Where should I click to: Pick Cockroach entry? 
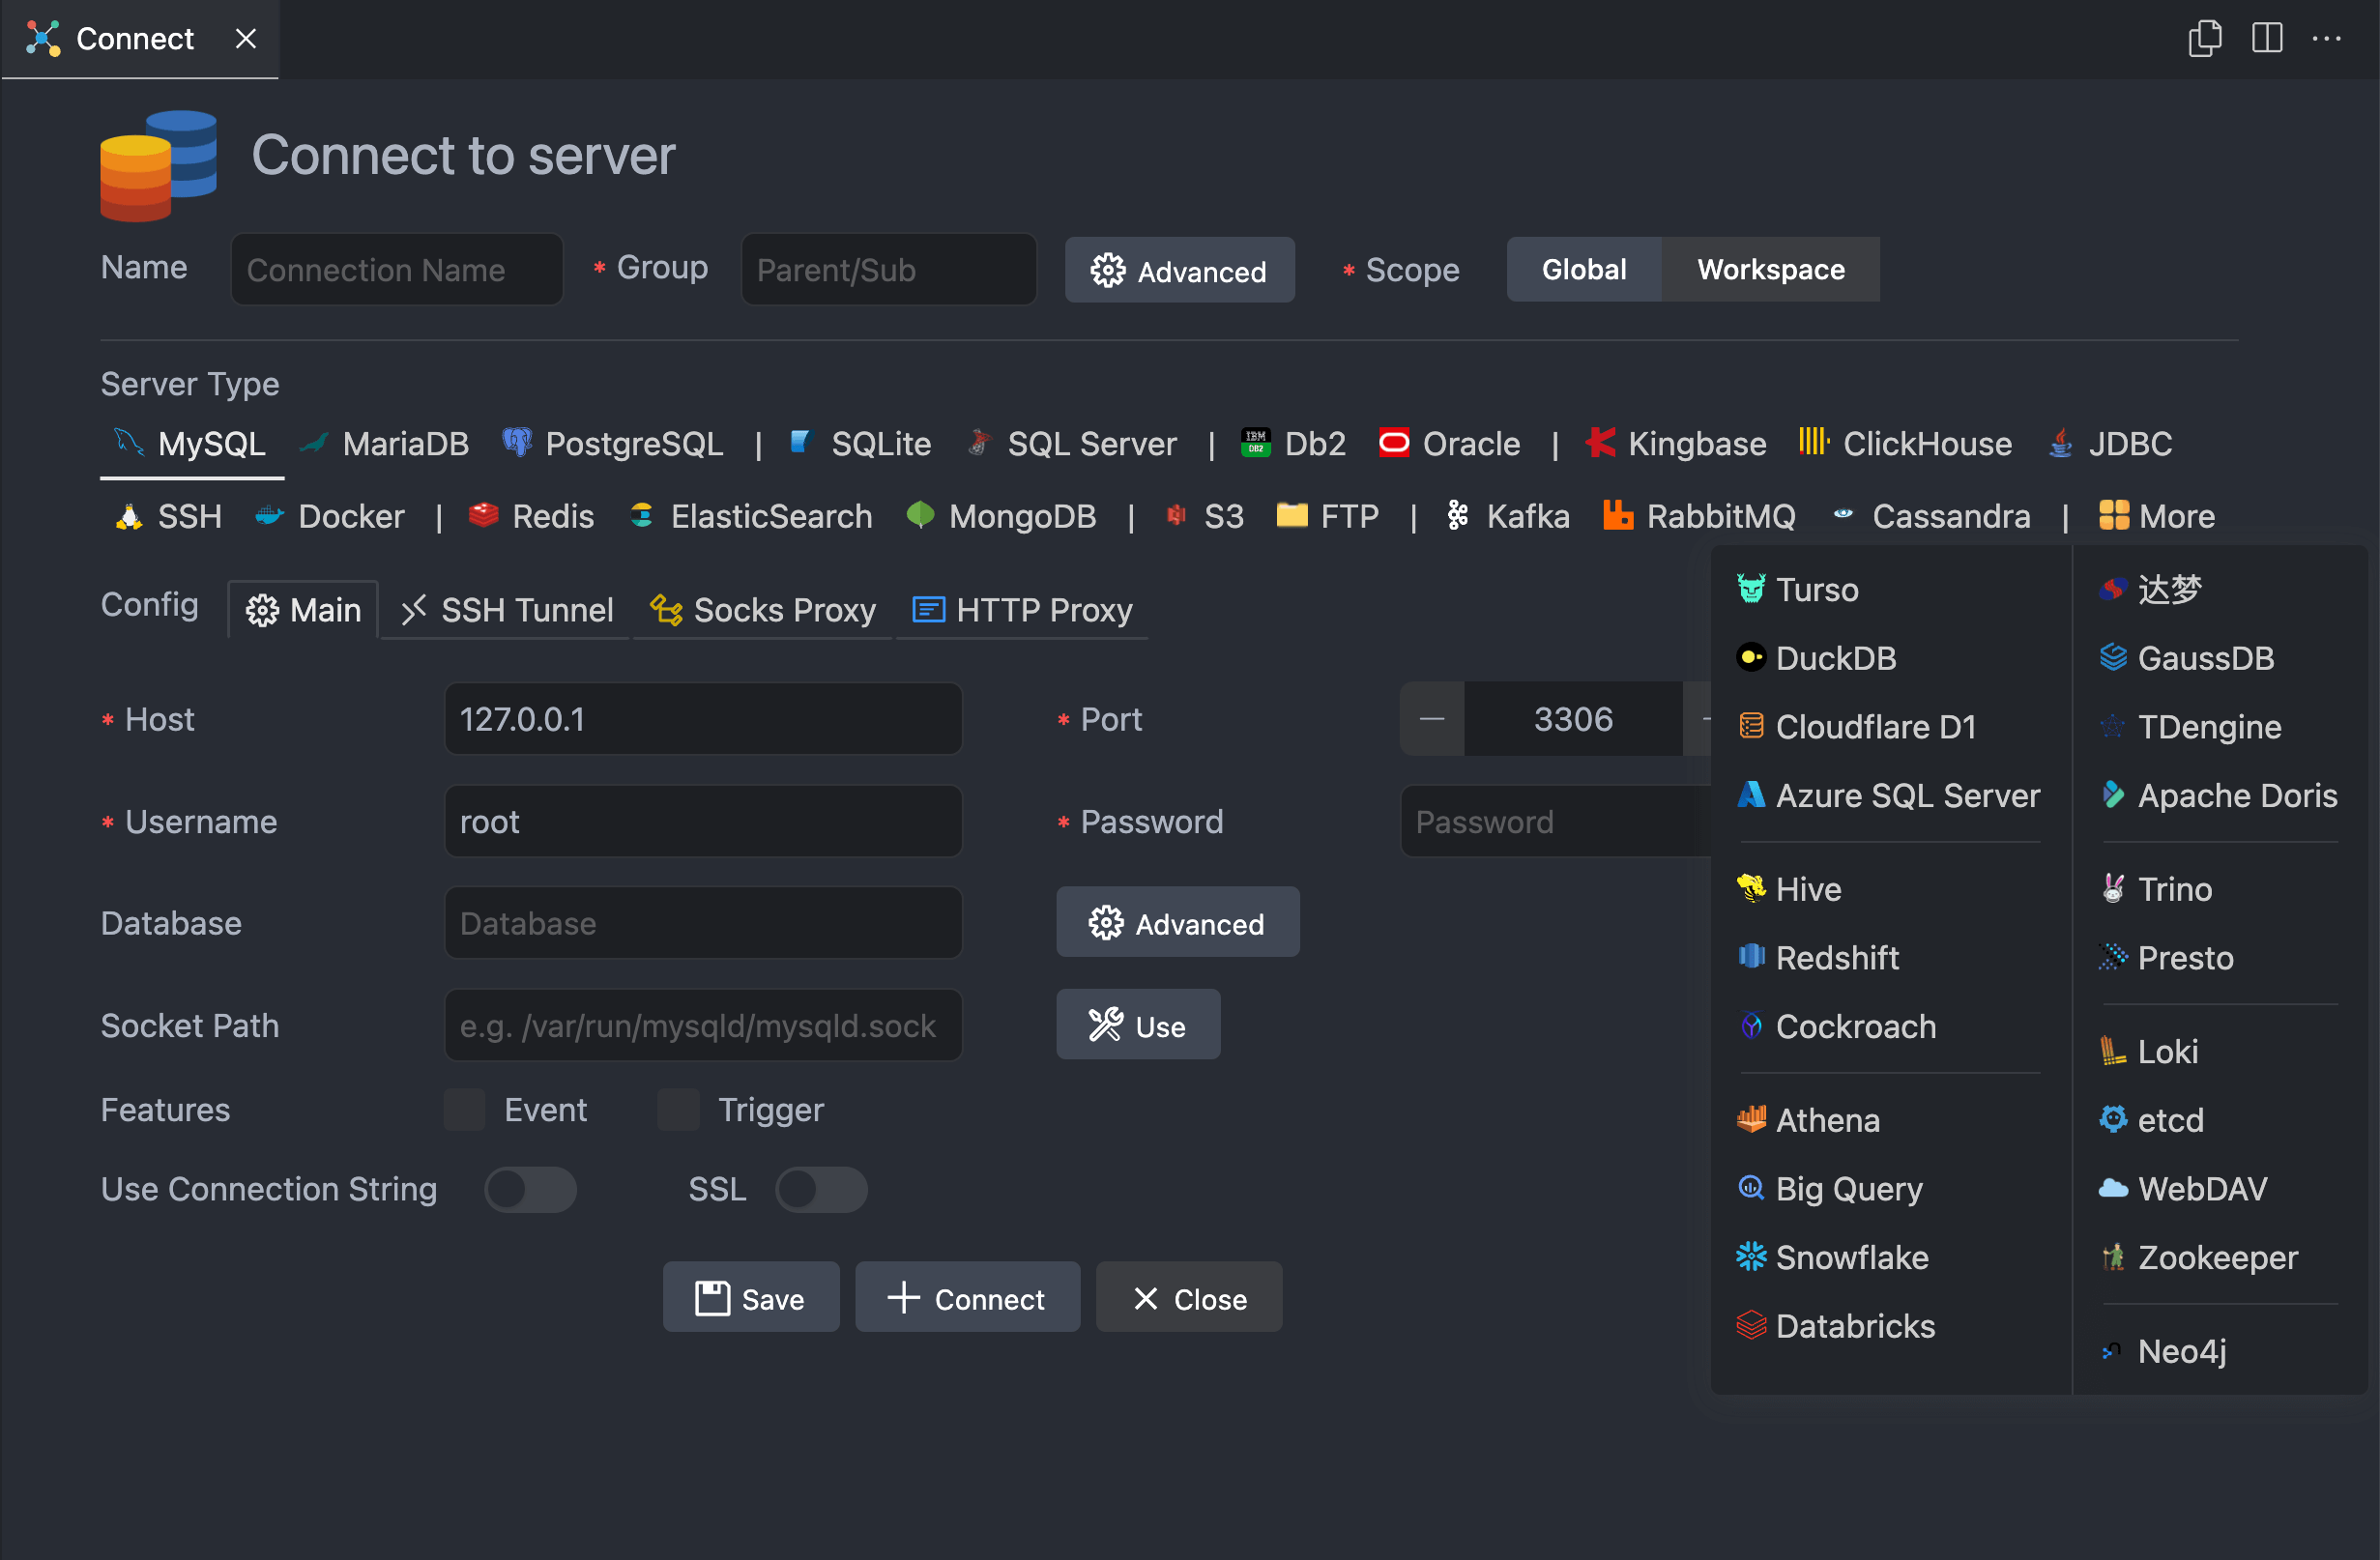1836,1027
